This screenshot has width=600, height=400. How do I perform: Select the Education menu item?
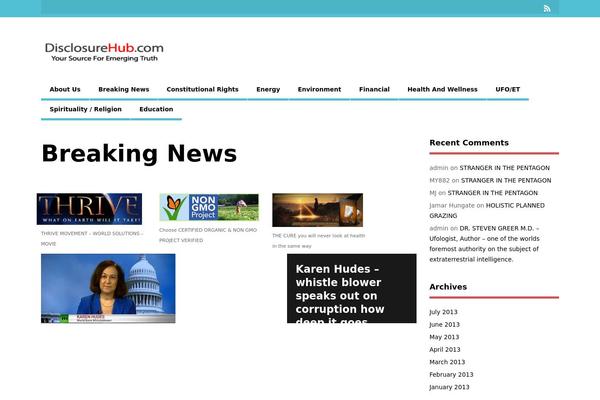point(156,109)
